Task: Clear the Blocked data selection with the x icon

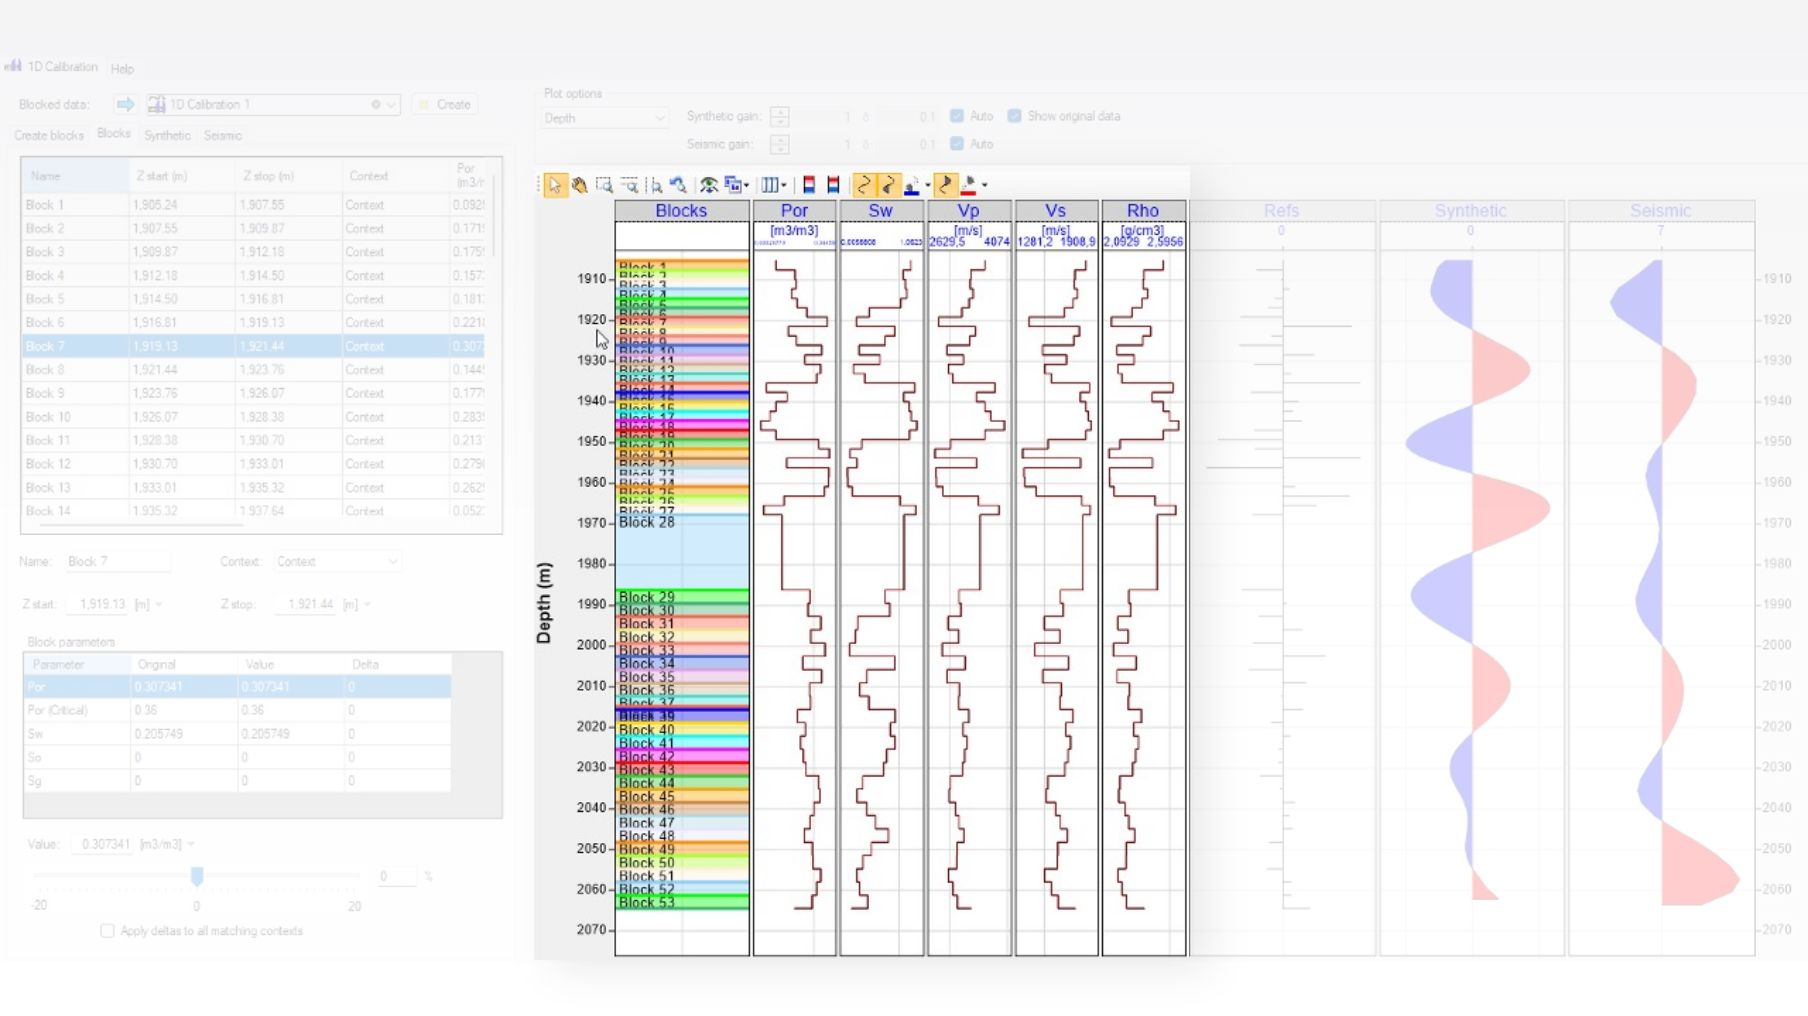Action: coord(376,104)
